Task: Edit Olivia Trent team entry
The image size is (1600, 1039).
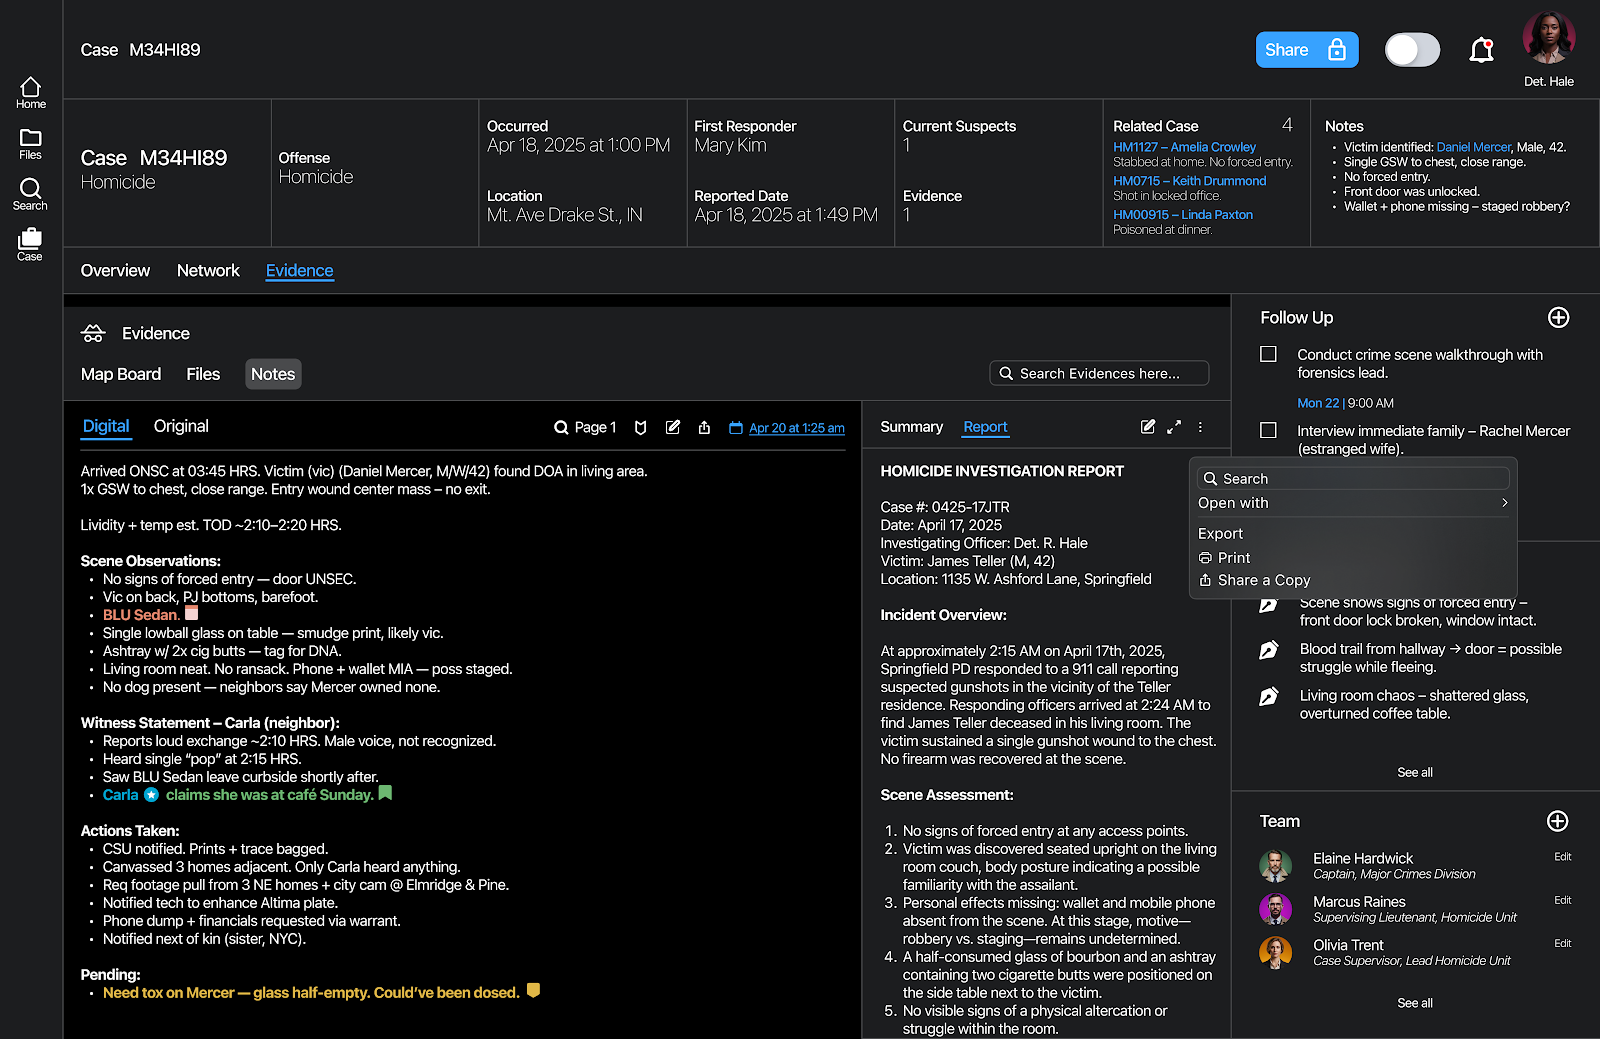Action: [x=1562, y=944]
